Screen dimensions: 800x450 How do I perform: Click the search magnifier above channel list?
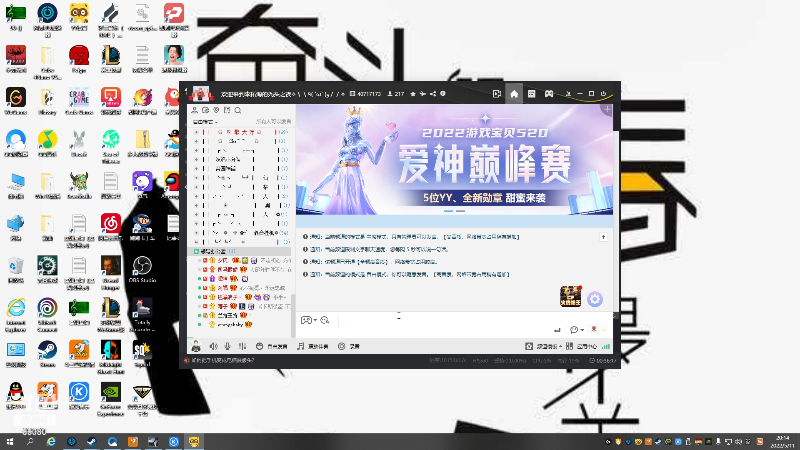coord(238,110)
